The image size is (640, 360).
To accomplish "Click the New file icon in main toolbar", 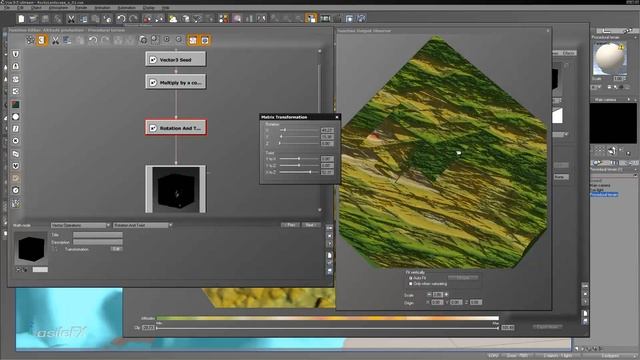I will [21, 18].
